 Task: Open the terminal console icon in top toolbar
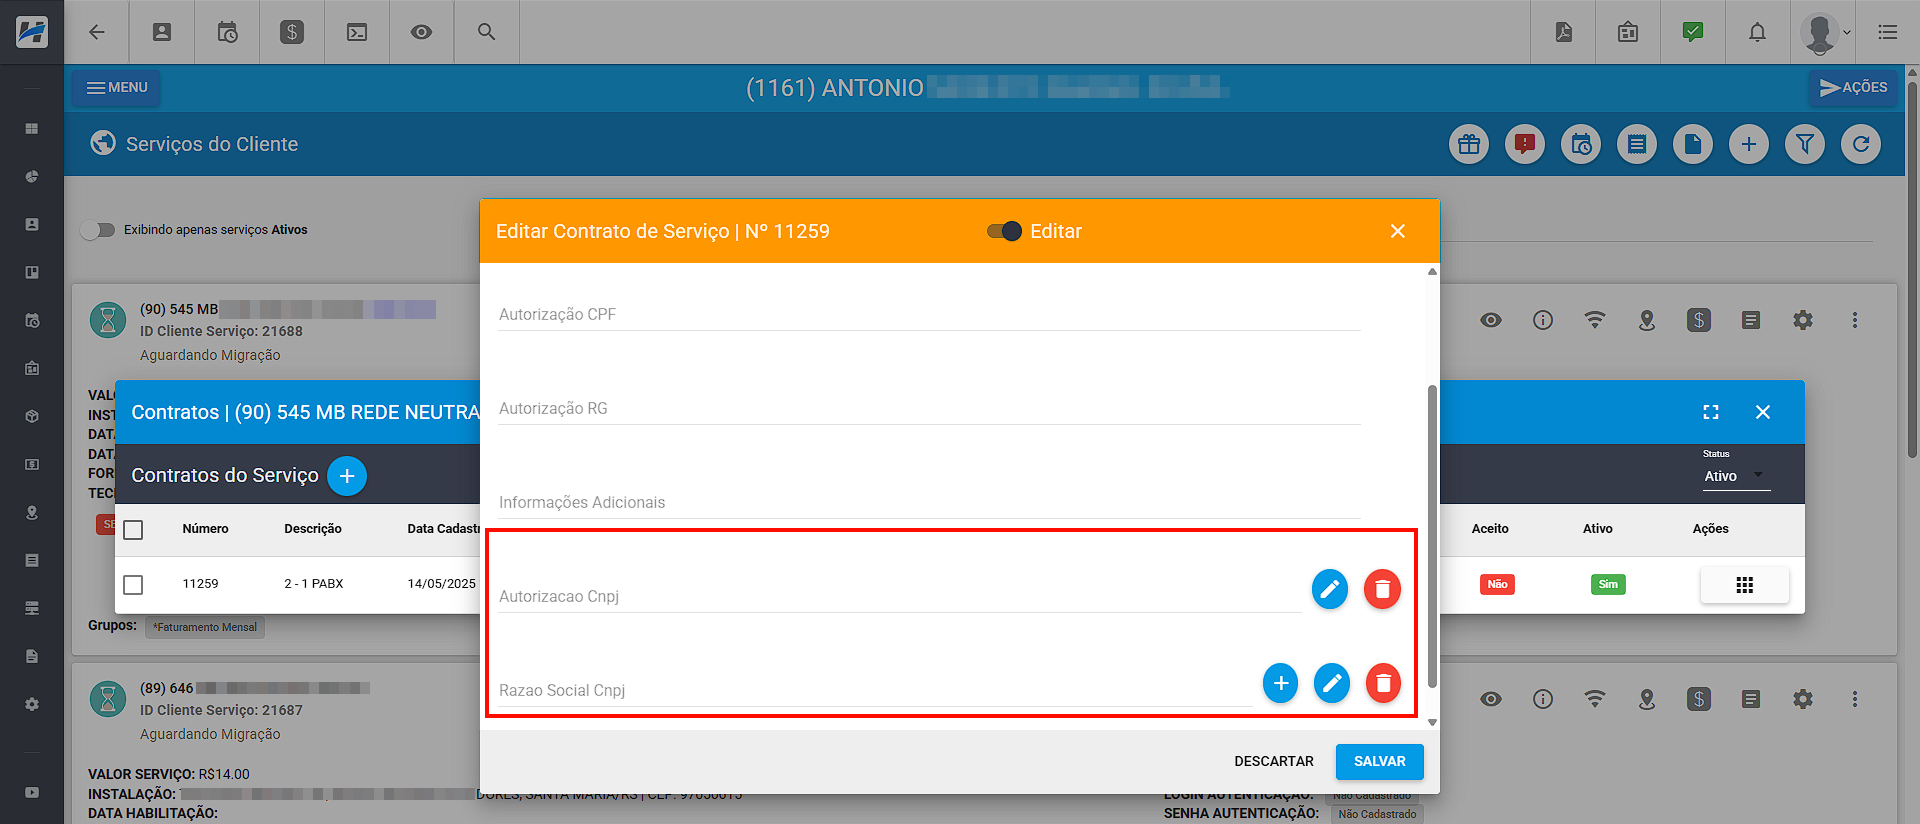click(357, 32)
